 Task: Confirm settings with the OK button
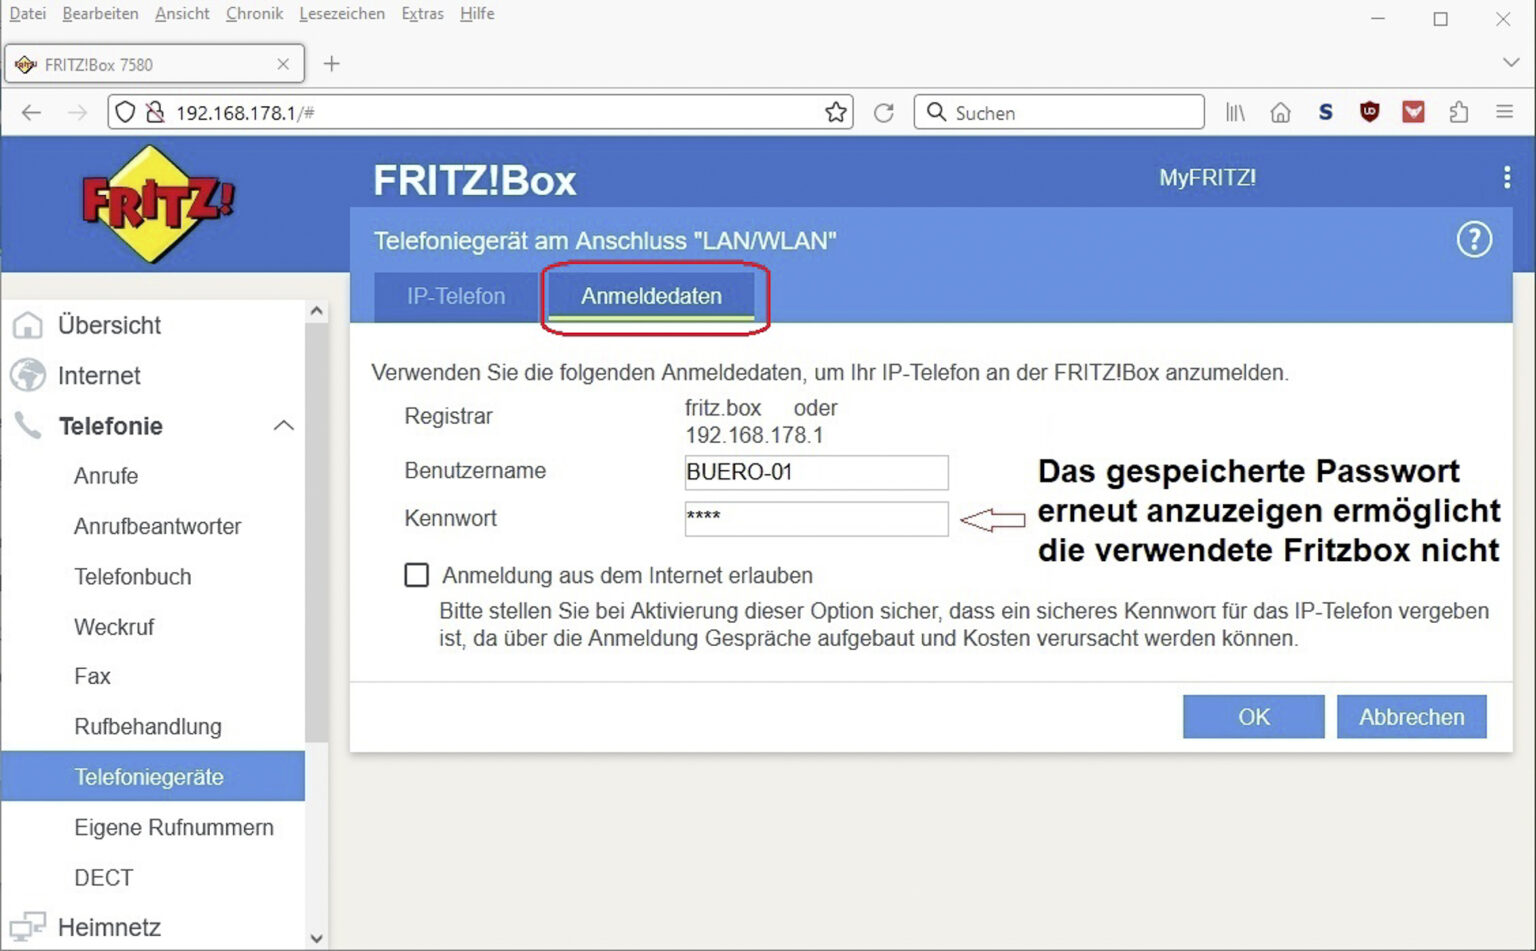[x=1253, y=716]
